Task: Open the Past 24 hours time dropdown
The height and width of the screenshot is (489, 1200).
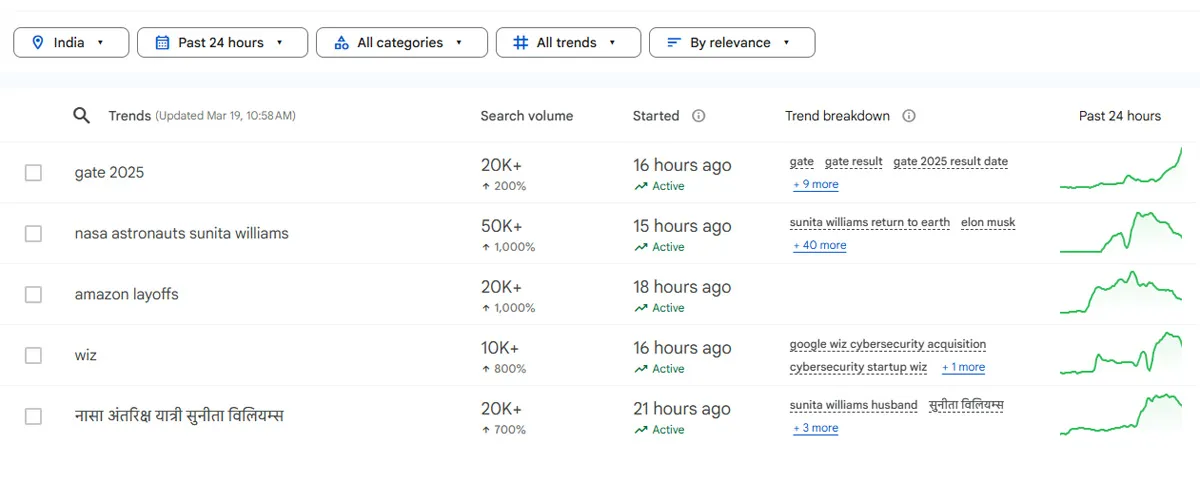Action: tap(222, 43)
